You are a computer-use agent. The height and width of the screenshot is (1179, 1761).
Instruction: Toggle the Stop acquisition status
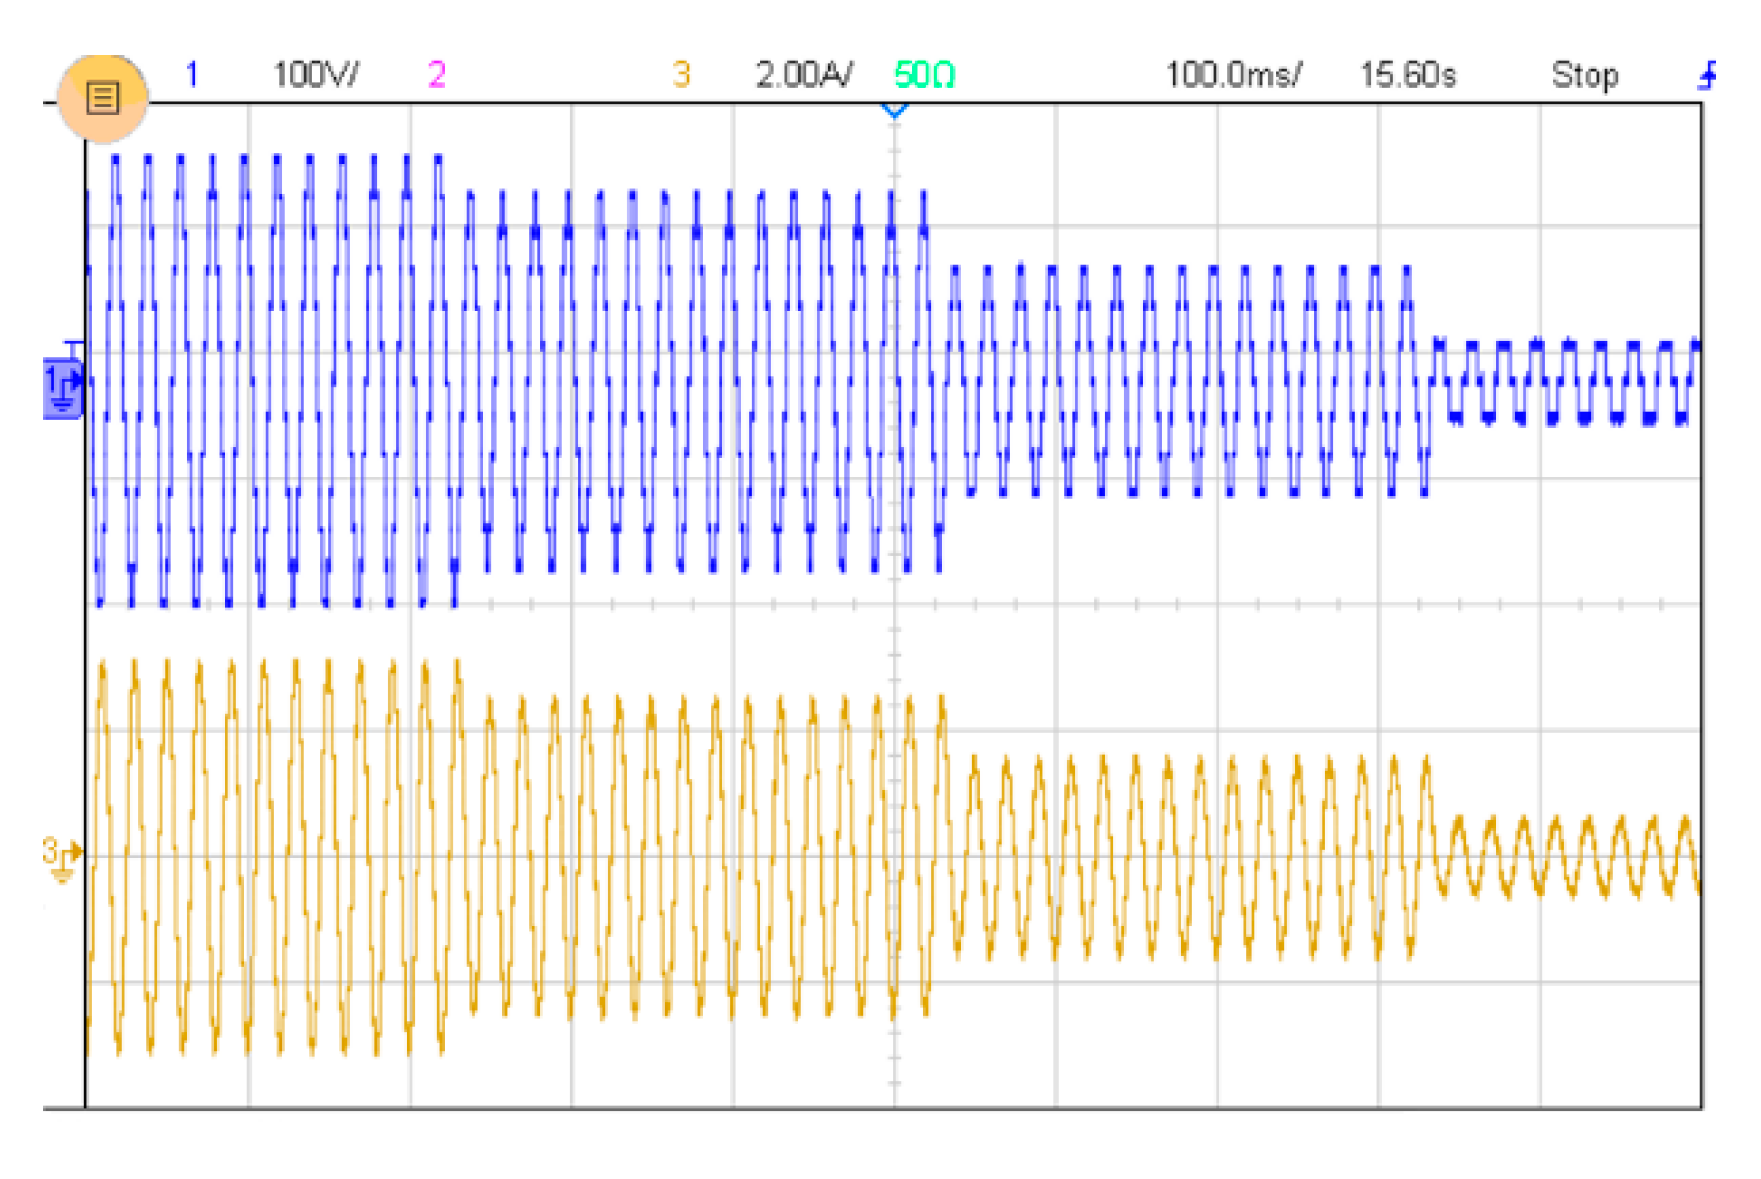pyautogui.click(x=1584, y=75)
